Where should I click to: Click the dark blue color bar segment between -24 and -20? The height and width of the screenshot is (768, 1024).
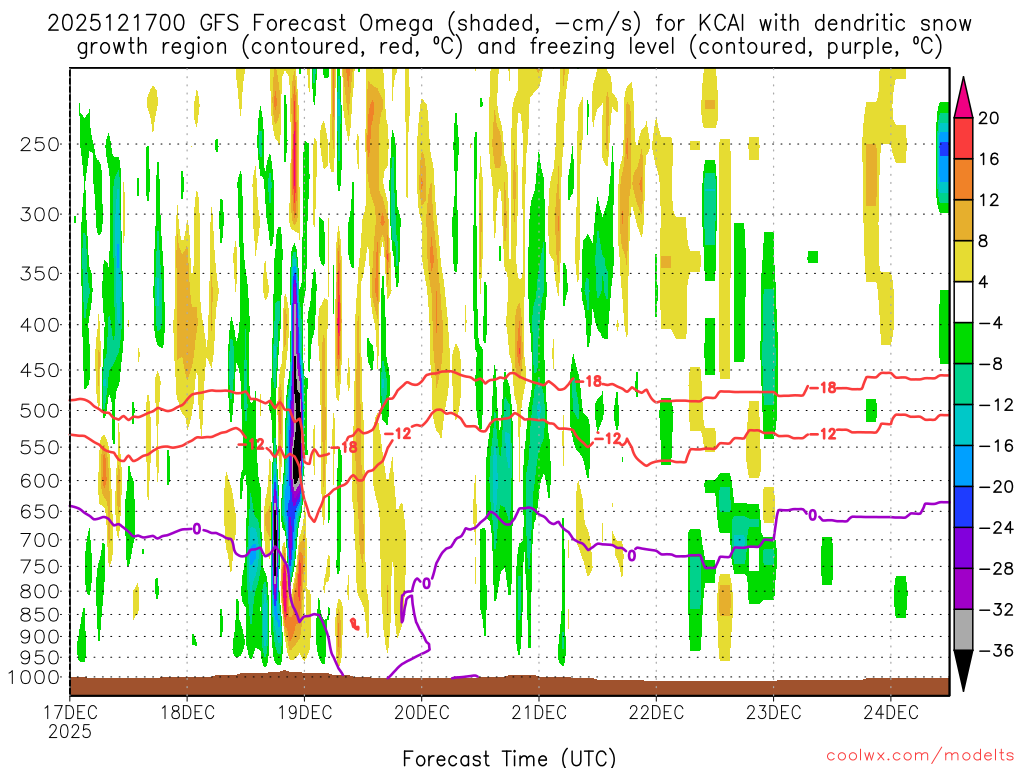(x=963, y=507)
